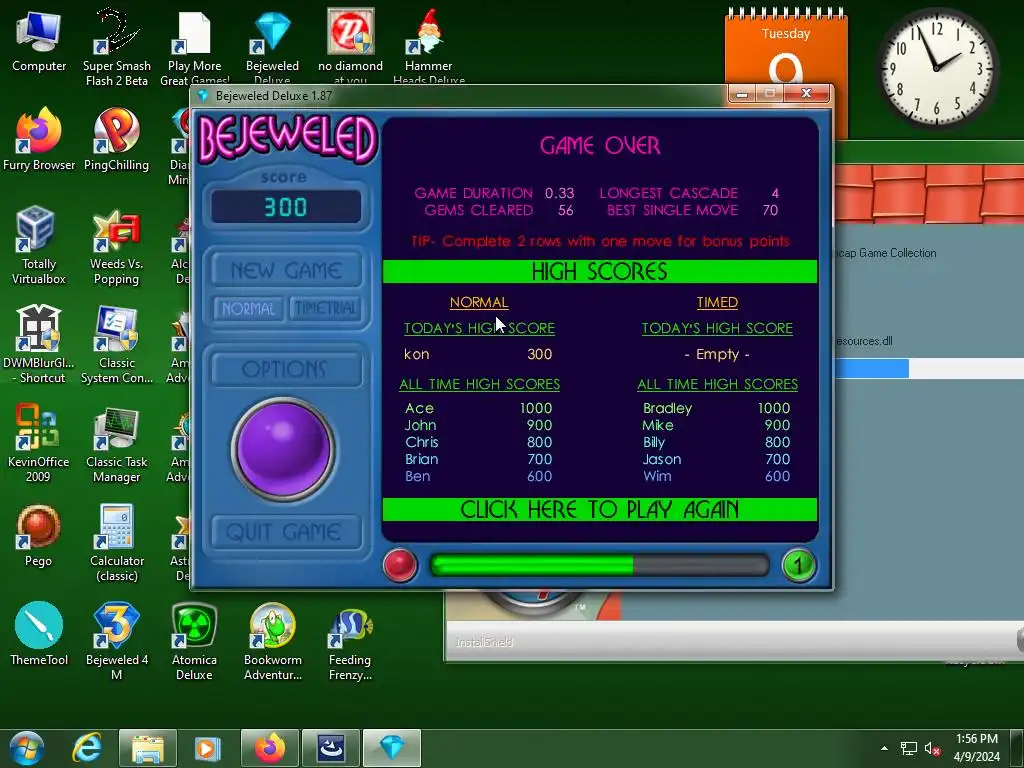Viewport: 1024px width, 768px height.
Task: Click the Quit Game button
Action: [x=285, y=532]
